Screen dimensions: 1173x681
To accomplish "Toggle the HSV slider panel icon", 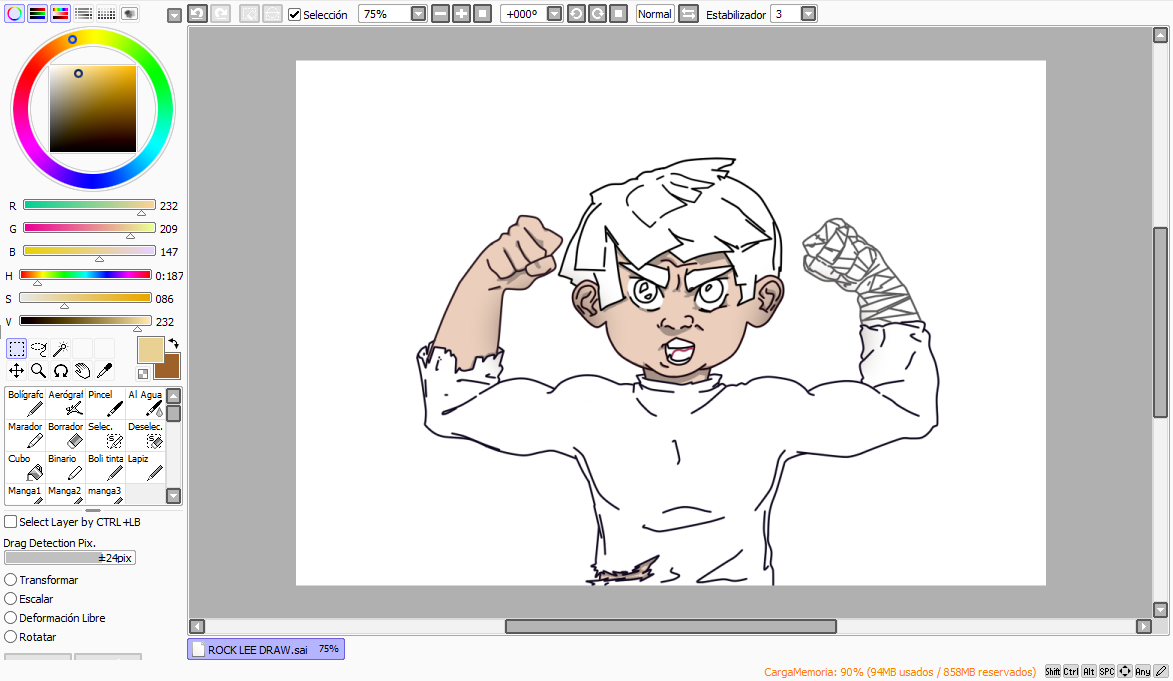I will 61,13.
